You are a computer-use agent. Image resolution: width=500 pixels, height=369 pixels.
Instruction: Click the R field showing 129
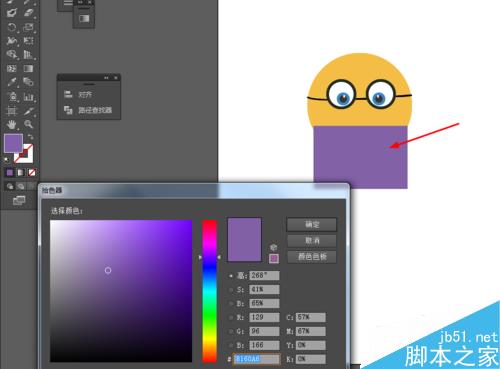coord(264,317)
